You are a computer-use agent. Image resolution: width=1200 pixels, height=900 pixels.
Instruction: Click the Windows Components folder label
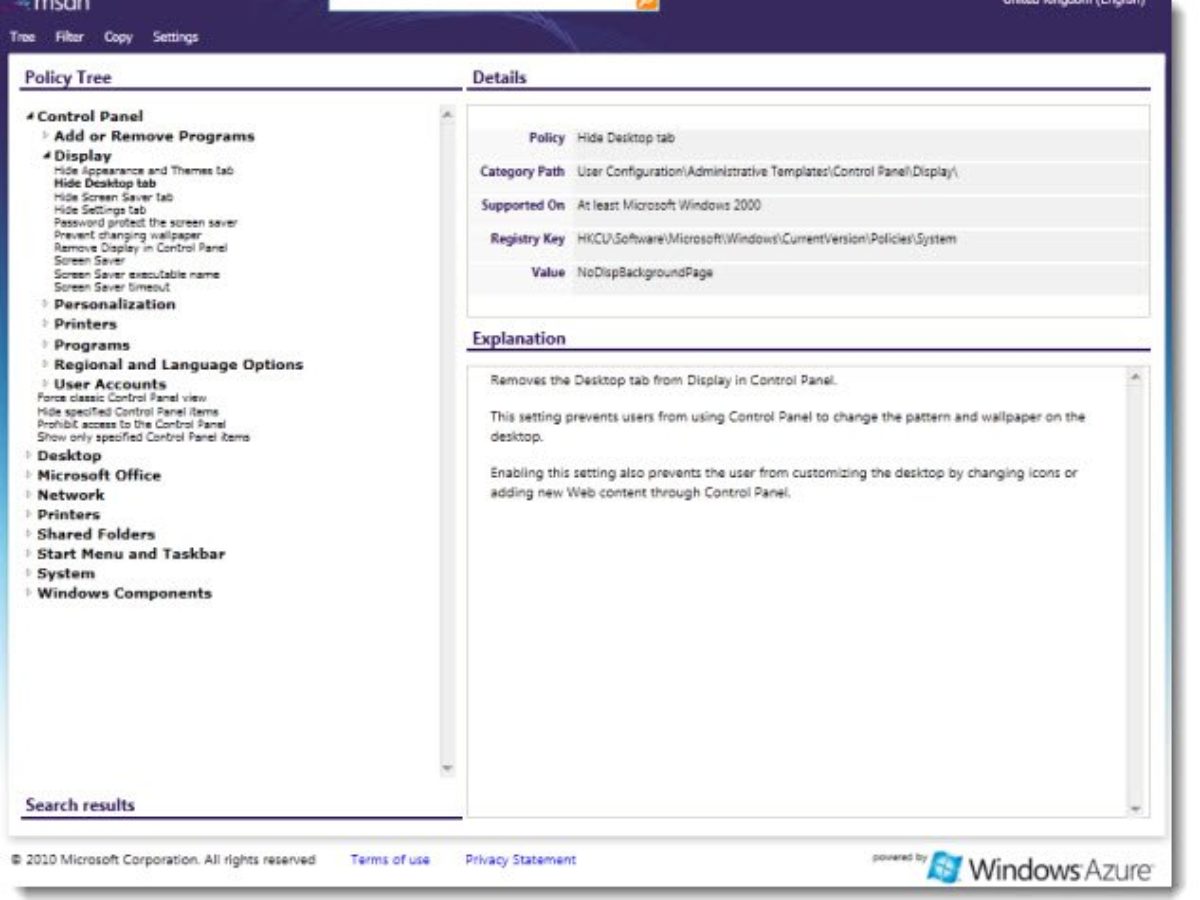124,593
